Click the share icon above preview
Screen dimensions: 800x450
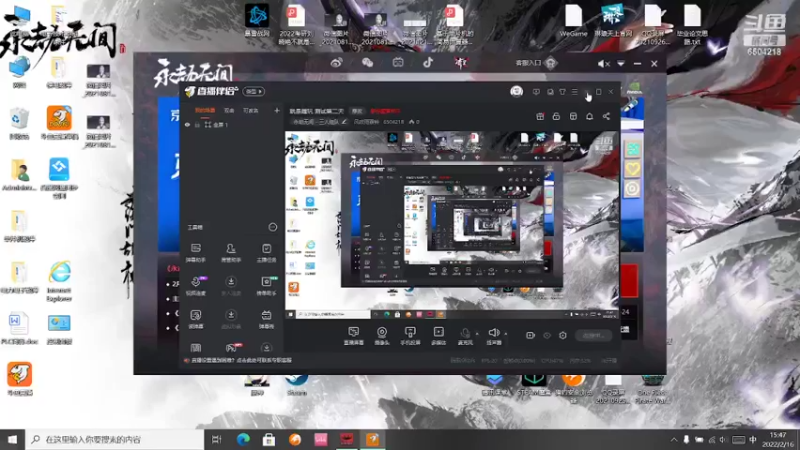point(606,116)
